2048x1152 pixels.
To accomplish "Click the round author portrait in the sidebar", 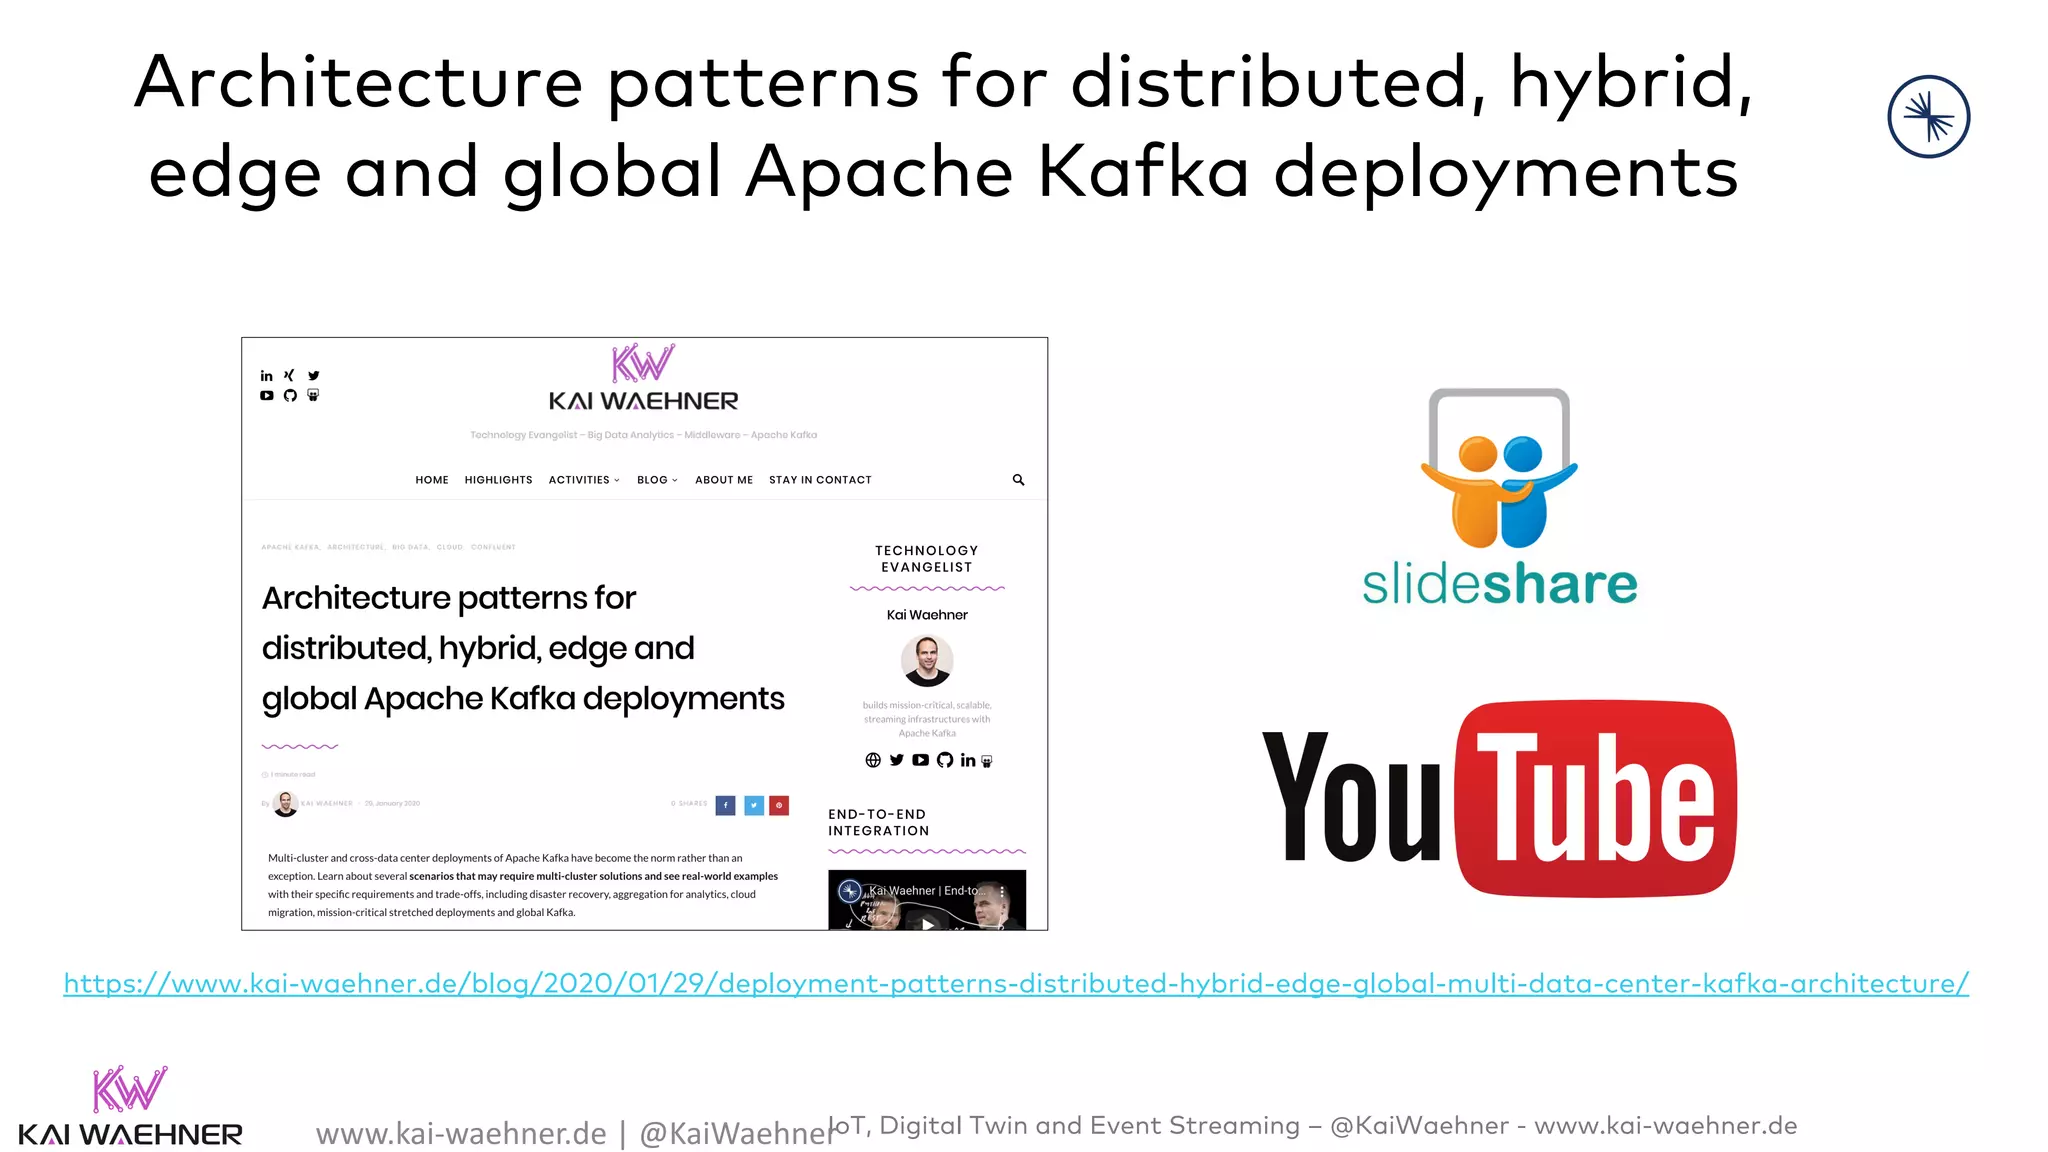I will coord(927,661).
